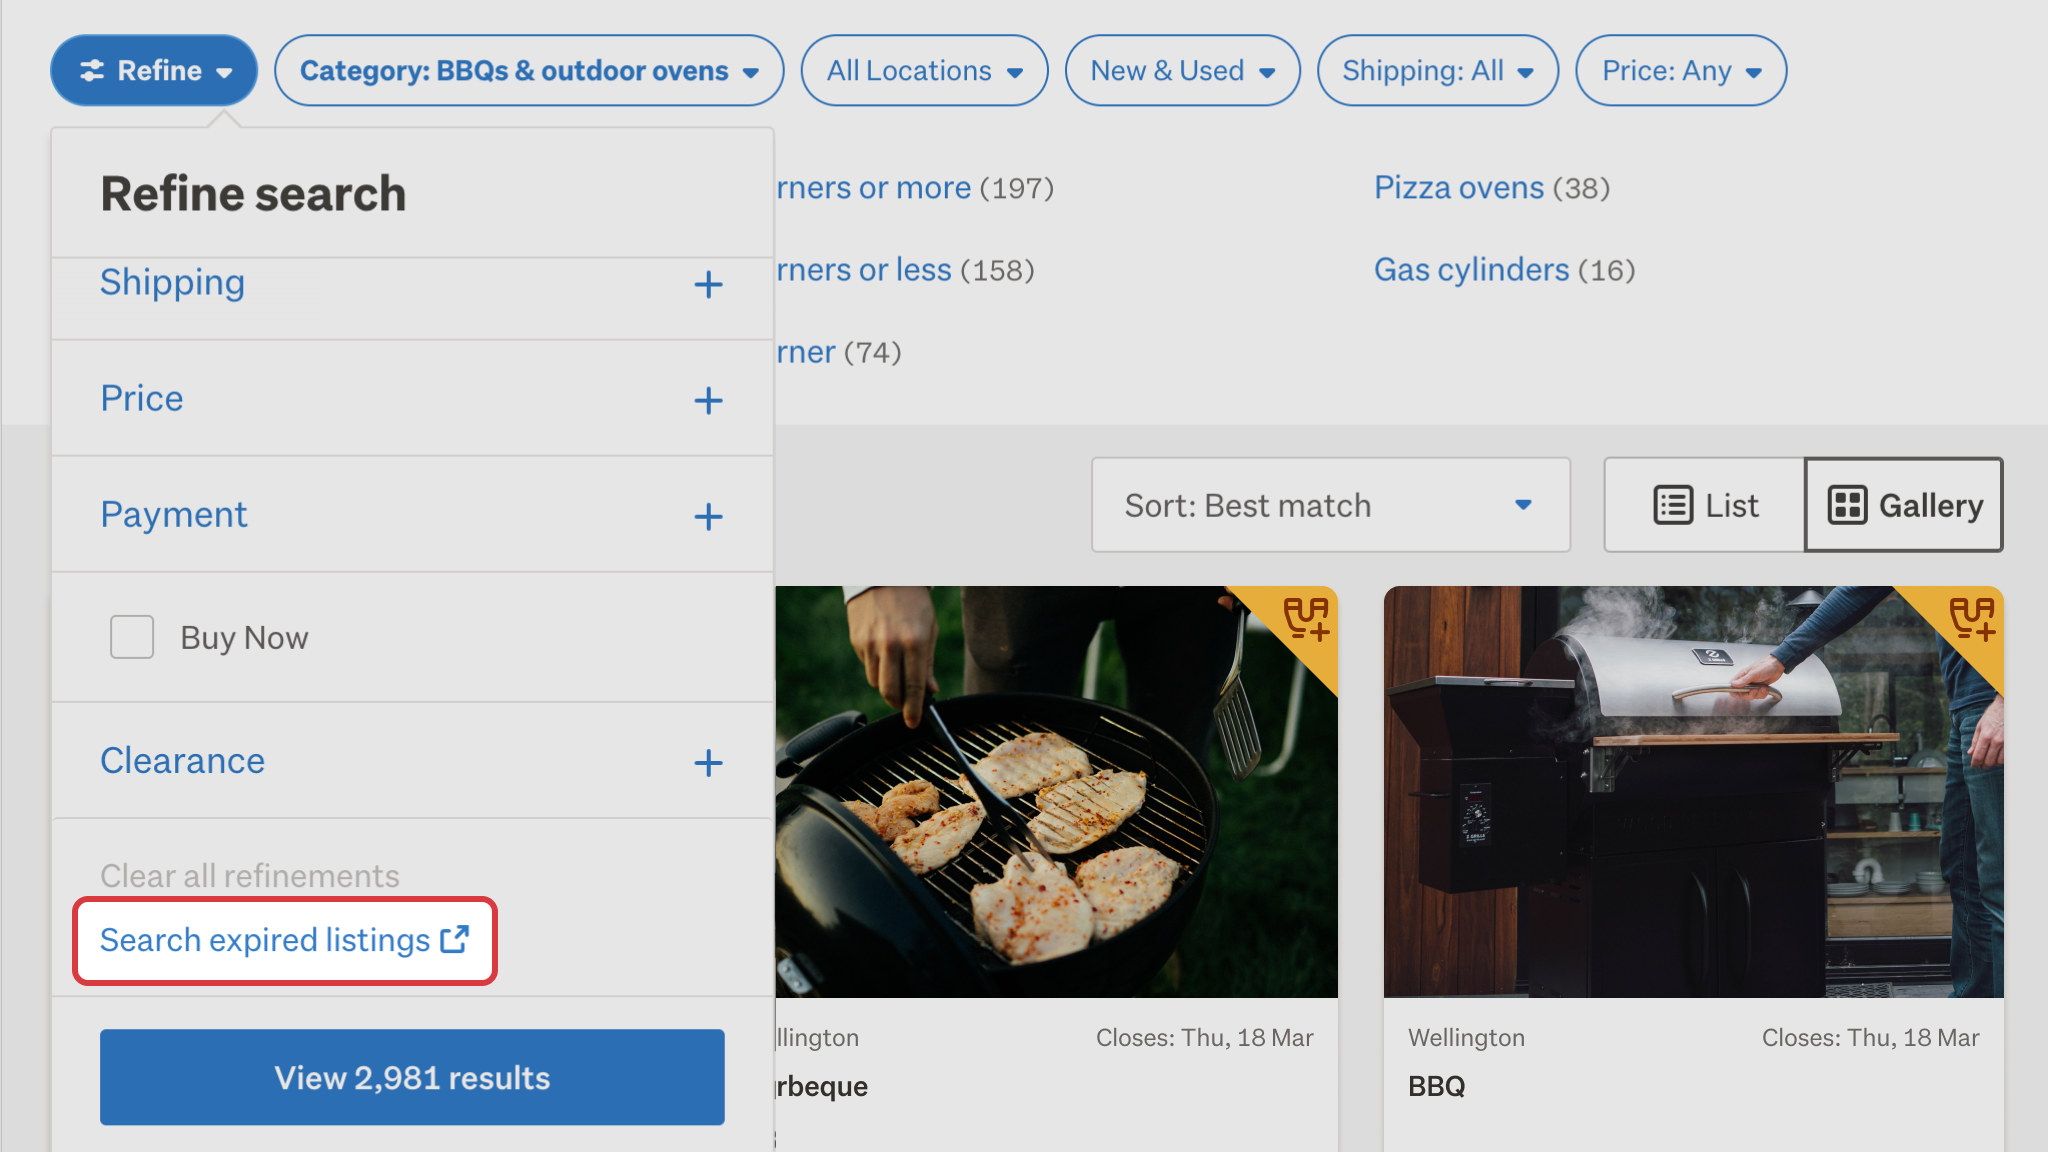Open the Shipping: All filter
The width and height of the screenshot is (2048, 1152).
pos(1438,70)
